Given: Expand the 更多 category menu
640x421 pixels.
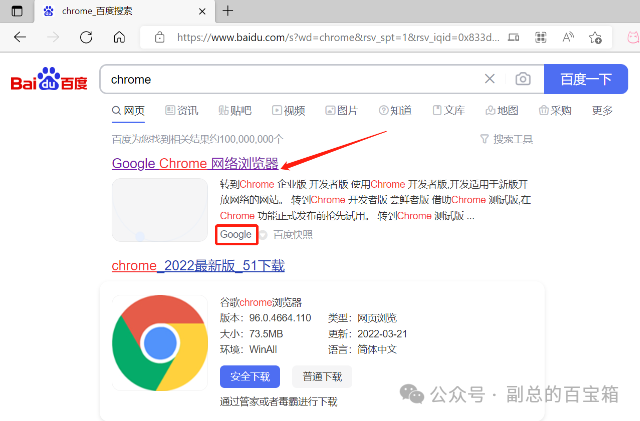Looking at the screenshot, I should 602,110.
